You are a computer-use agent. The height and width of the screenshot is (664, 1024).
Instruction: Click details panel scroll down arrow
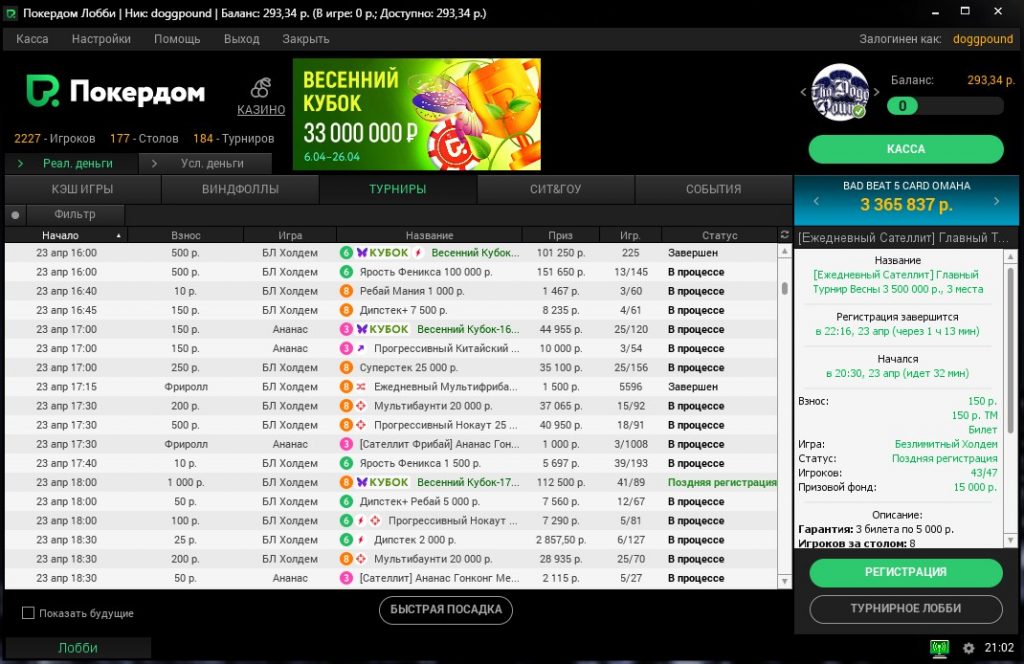coord(1011,541)
